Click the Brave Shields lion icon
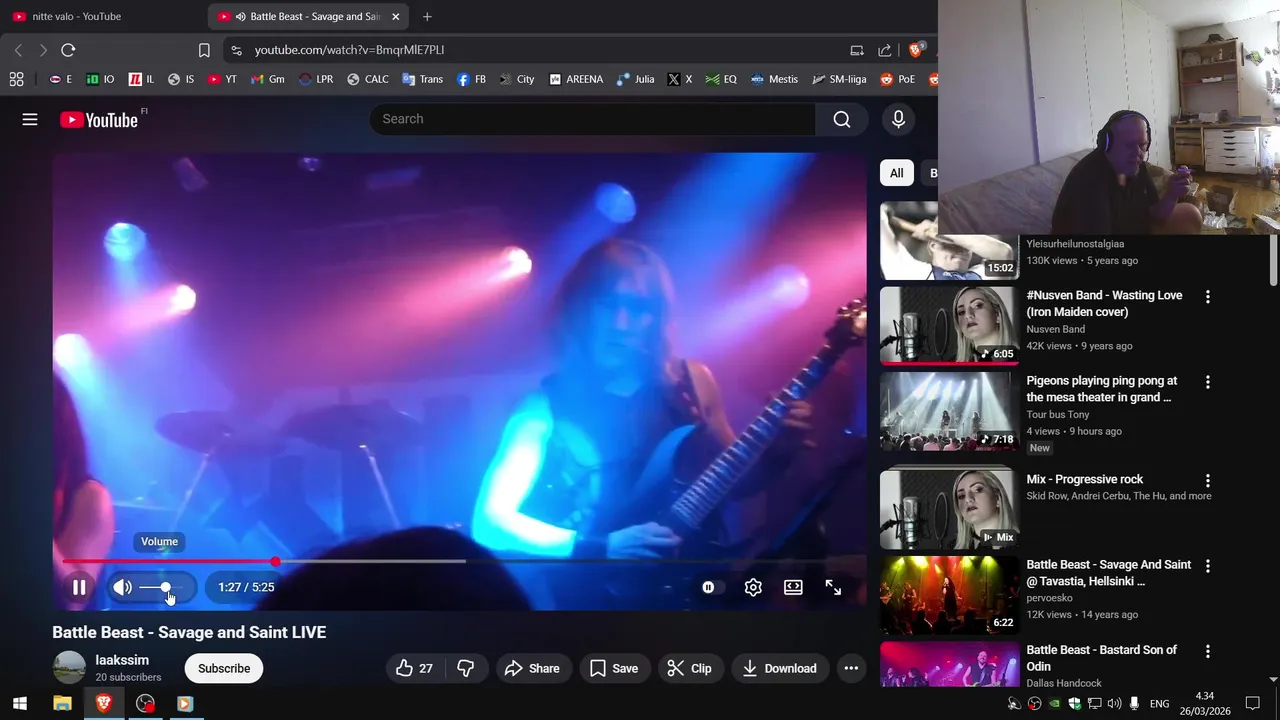The width and height of the screenshot is (1280, 720). (916, 50)
